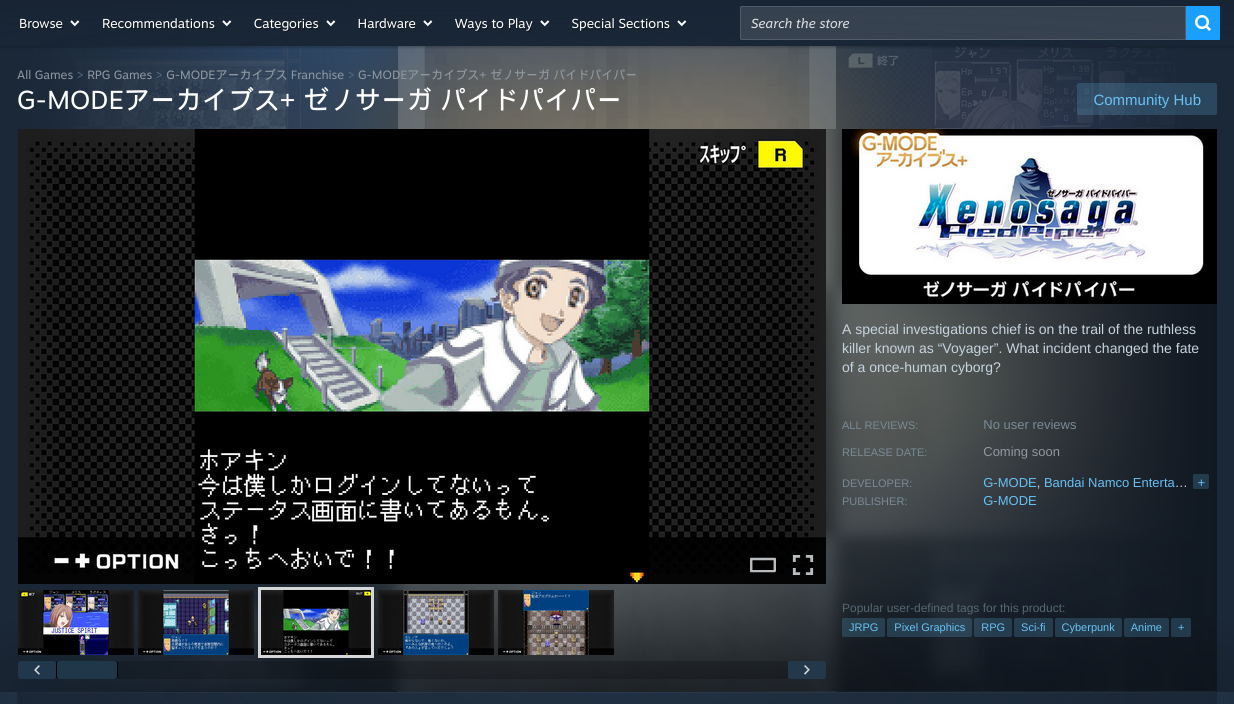Click the game logo header image
This screenshot has height=704, width=1234.
tap(1029, 216)
